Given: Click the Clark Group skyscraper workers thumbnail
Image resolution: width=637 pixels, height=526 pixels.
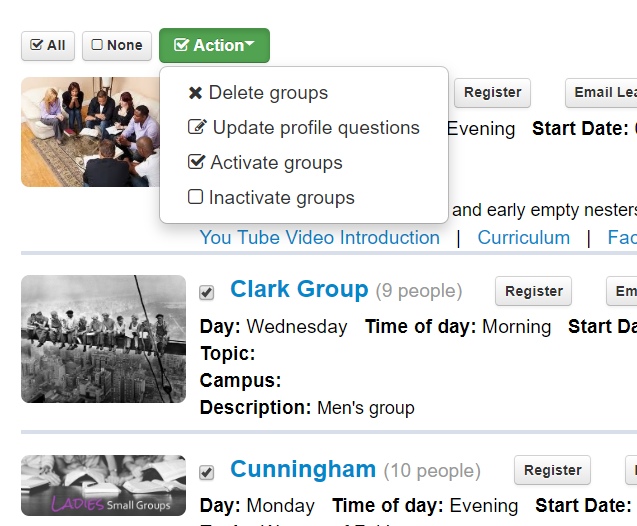Looking at the screenshot, I should click(x=104, y=339).
